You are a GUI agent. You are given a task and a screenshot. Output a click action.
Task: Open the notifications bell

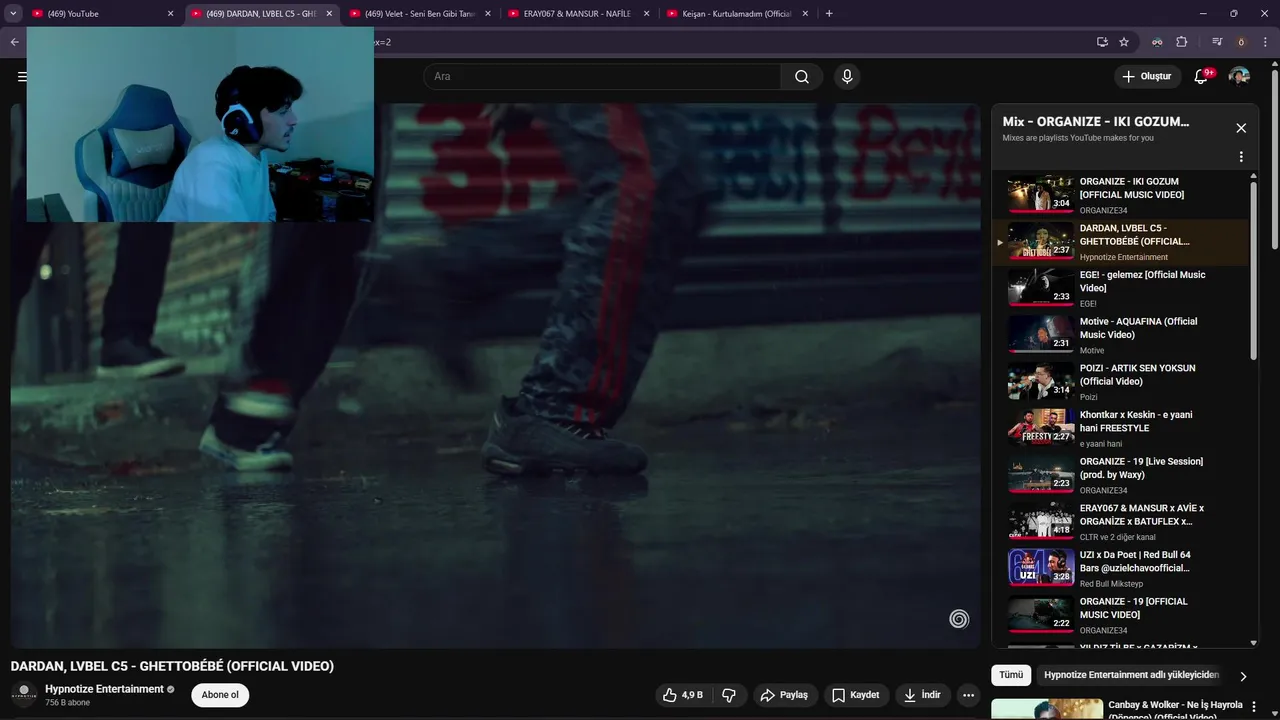1202,77
